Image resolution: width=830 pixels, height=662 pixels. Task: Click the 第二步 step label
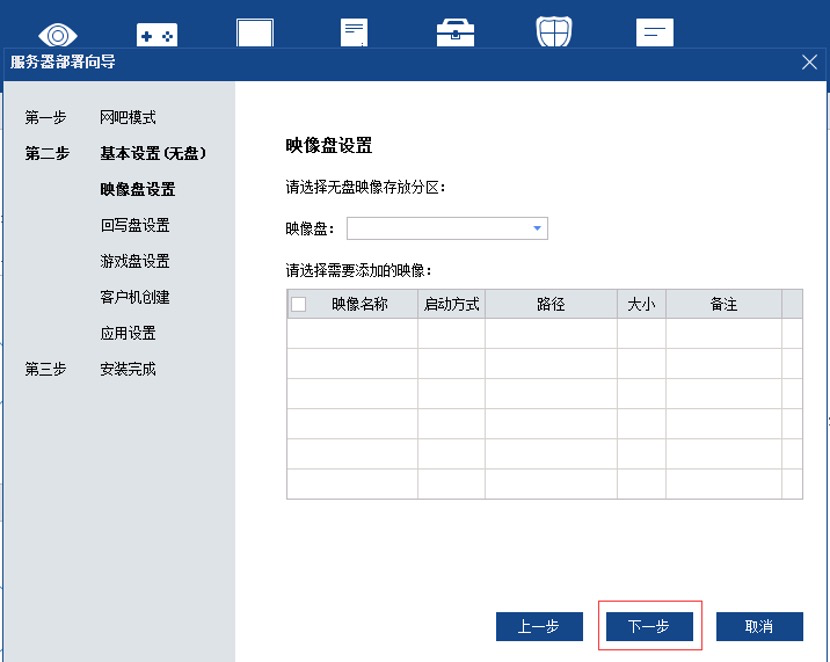pos(47,153)
